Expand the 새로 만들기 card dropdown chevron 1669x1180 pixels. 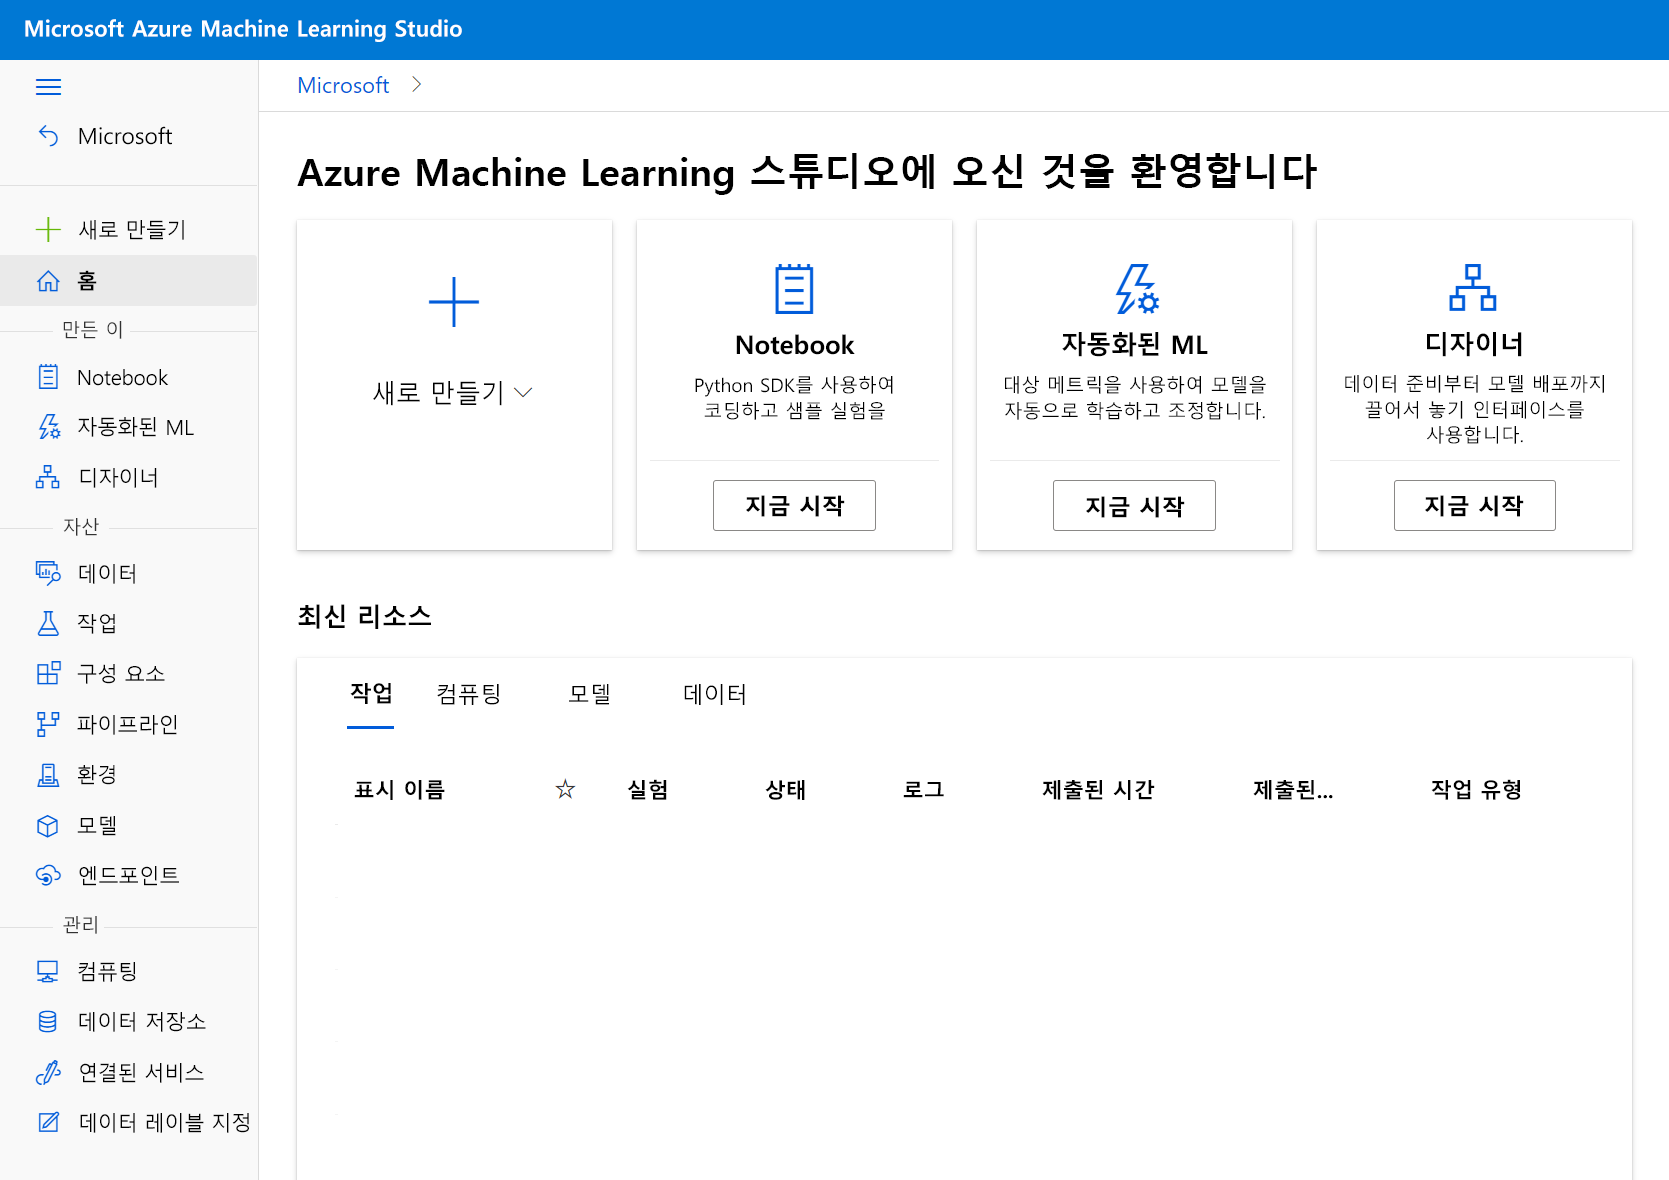pyautogui.click(x=523, y=393)
